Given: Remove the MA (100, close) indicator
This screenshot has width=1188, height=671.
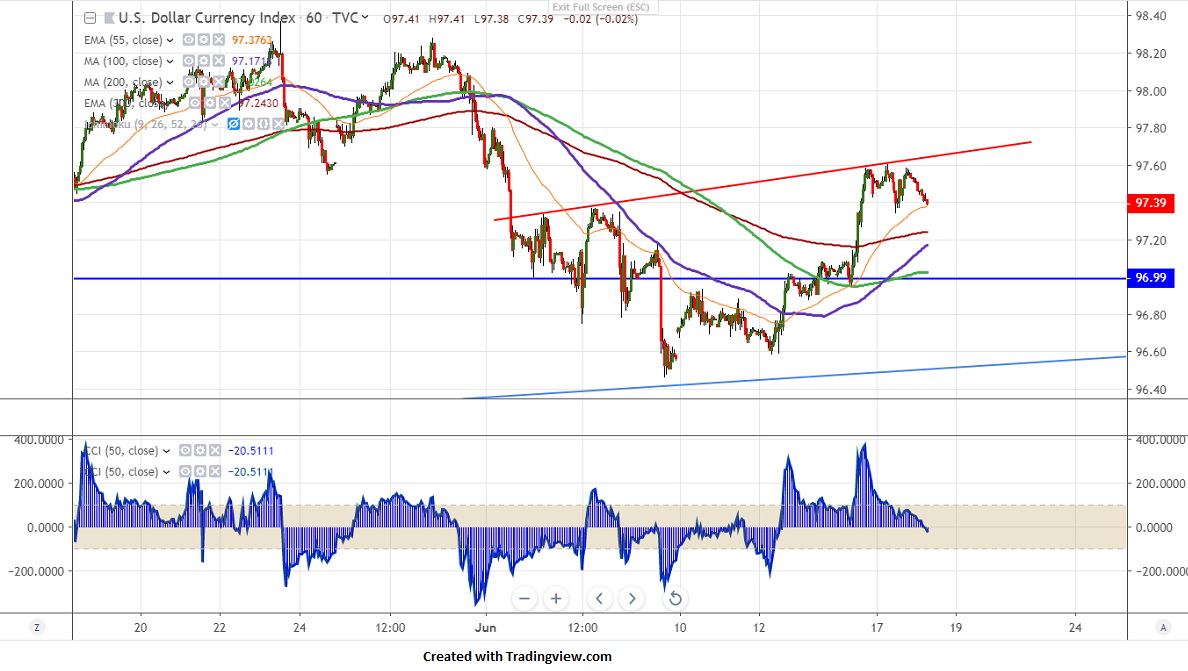Looking at the screenshot, I should coord(218,61).
